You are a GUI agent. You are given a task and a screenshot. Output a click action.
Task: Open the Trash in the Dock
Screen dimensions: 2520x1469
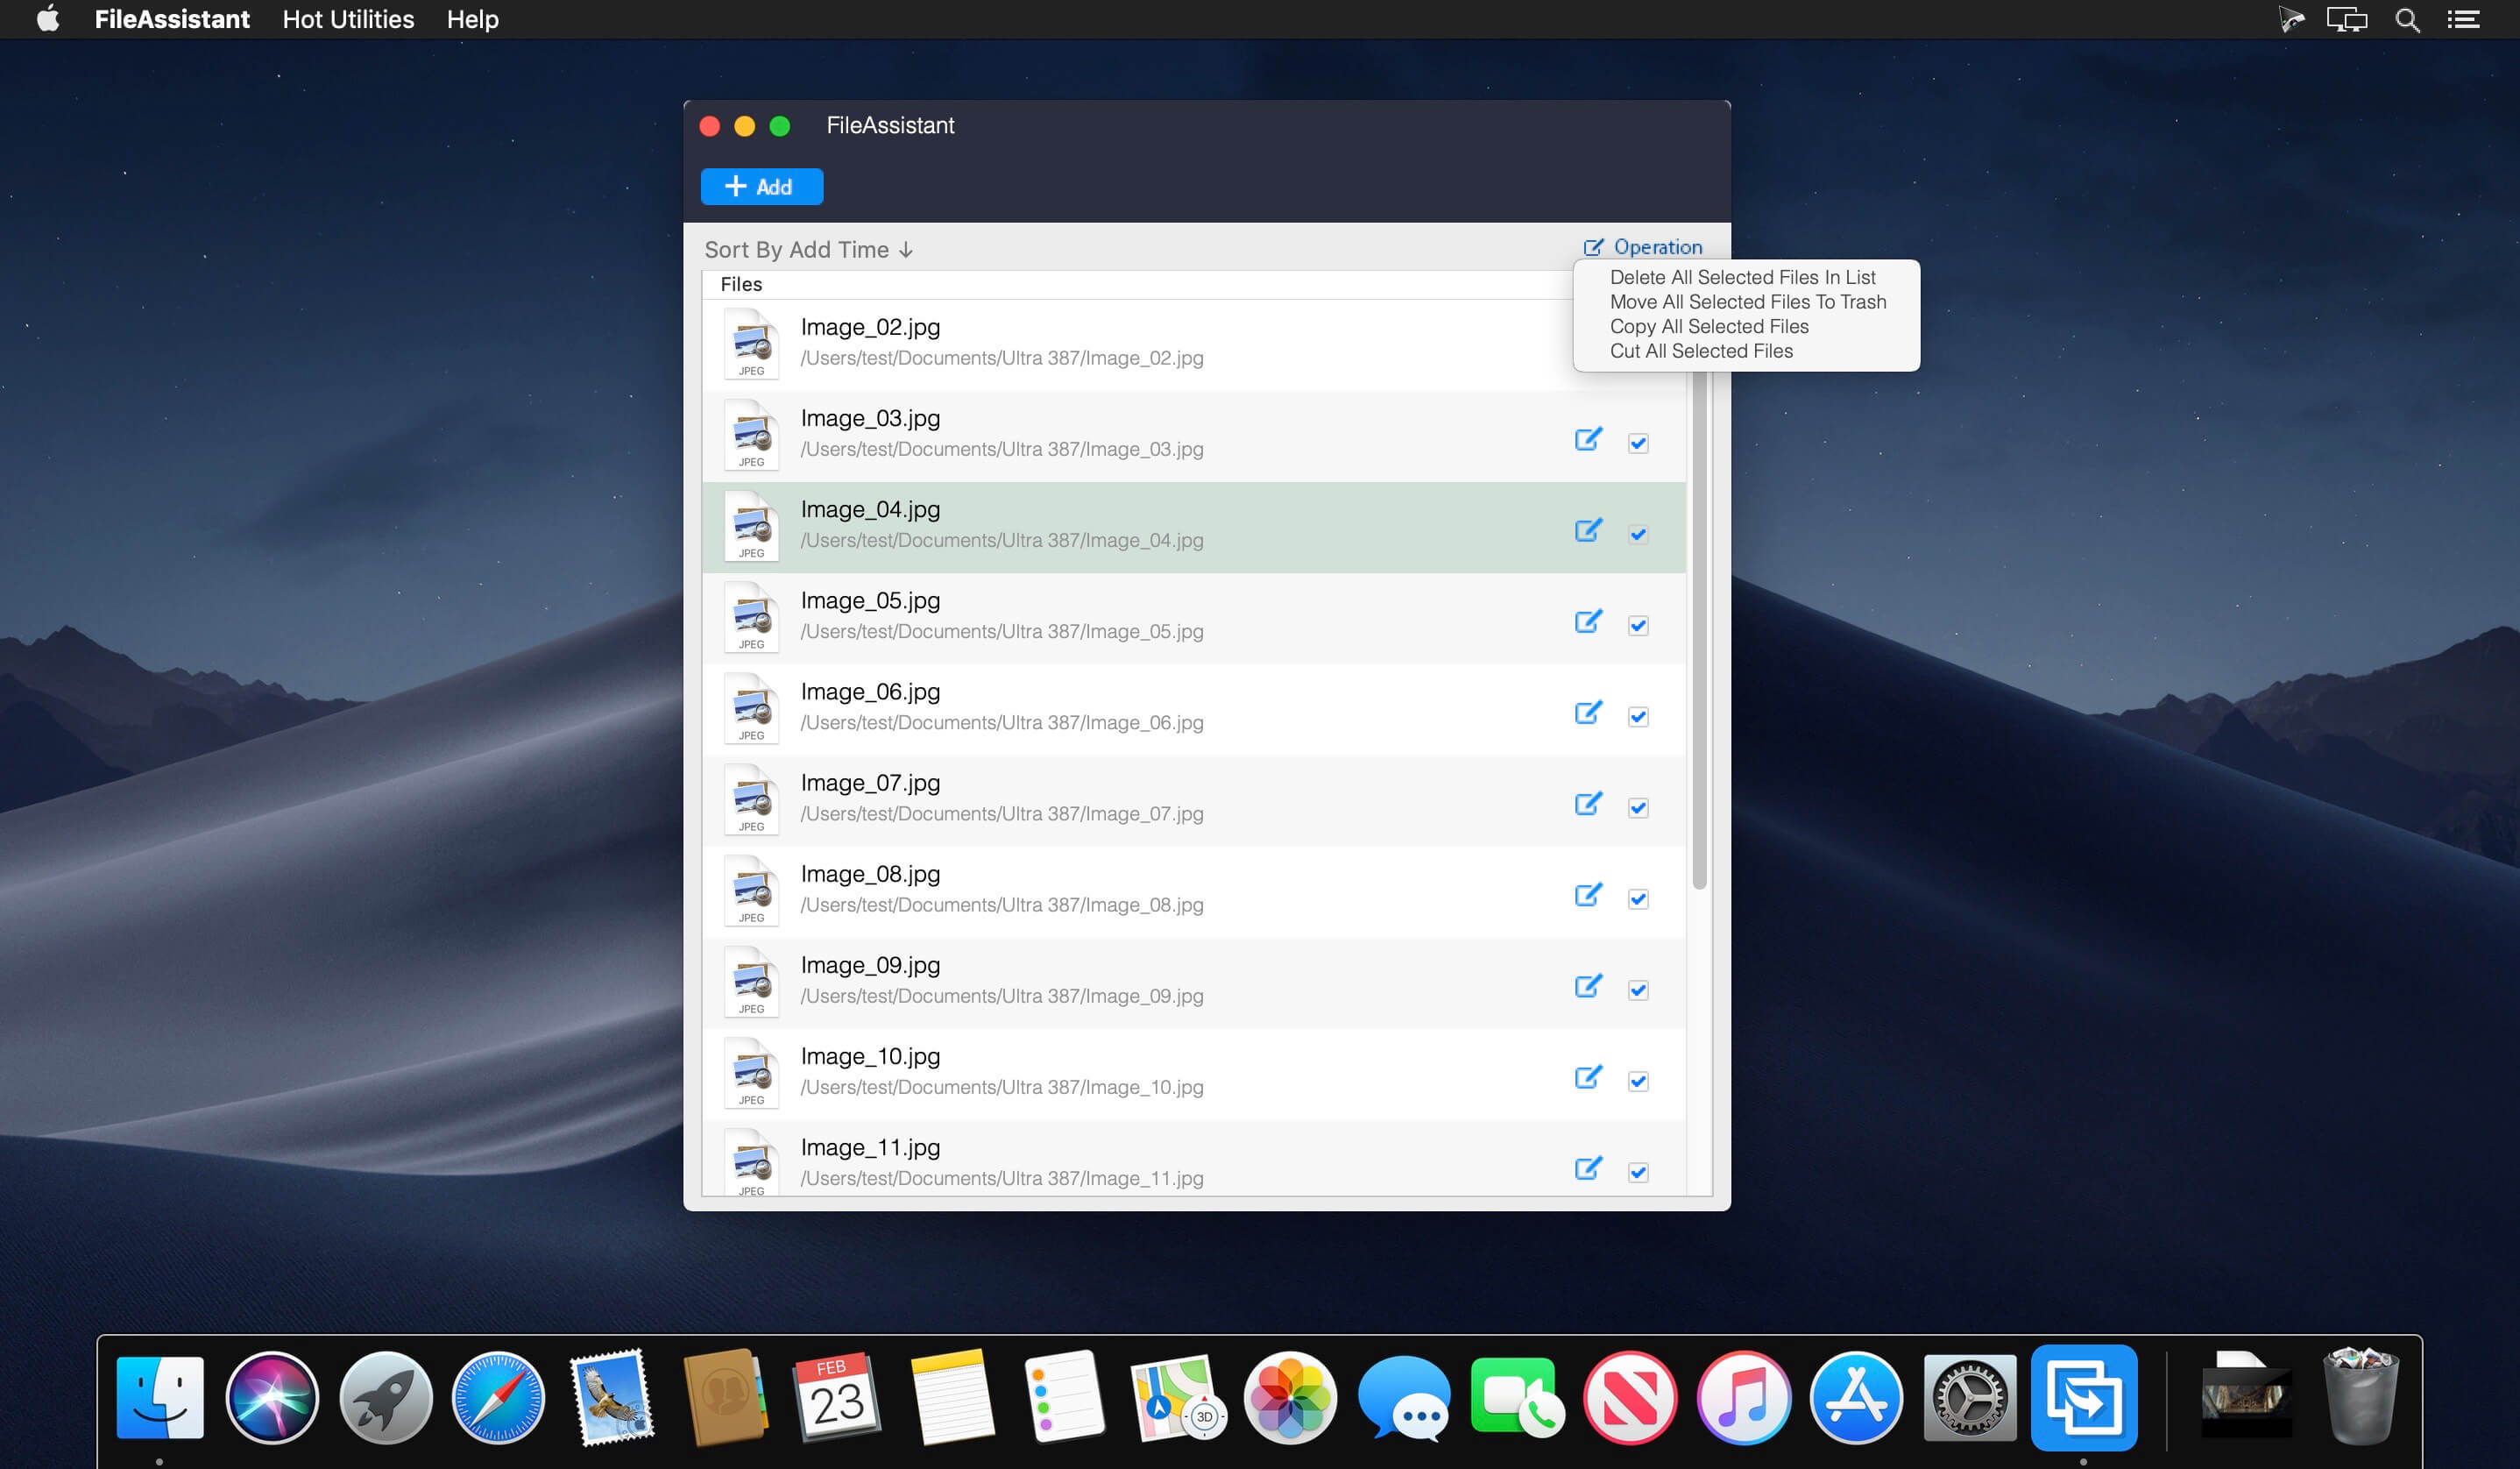pos(2360,1397)
